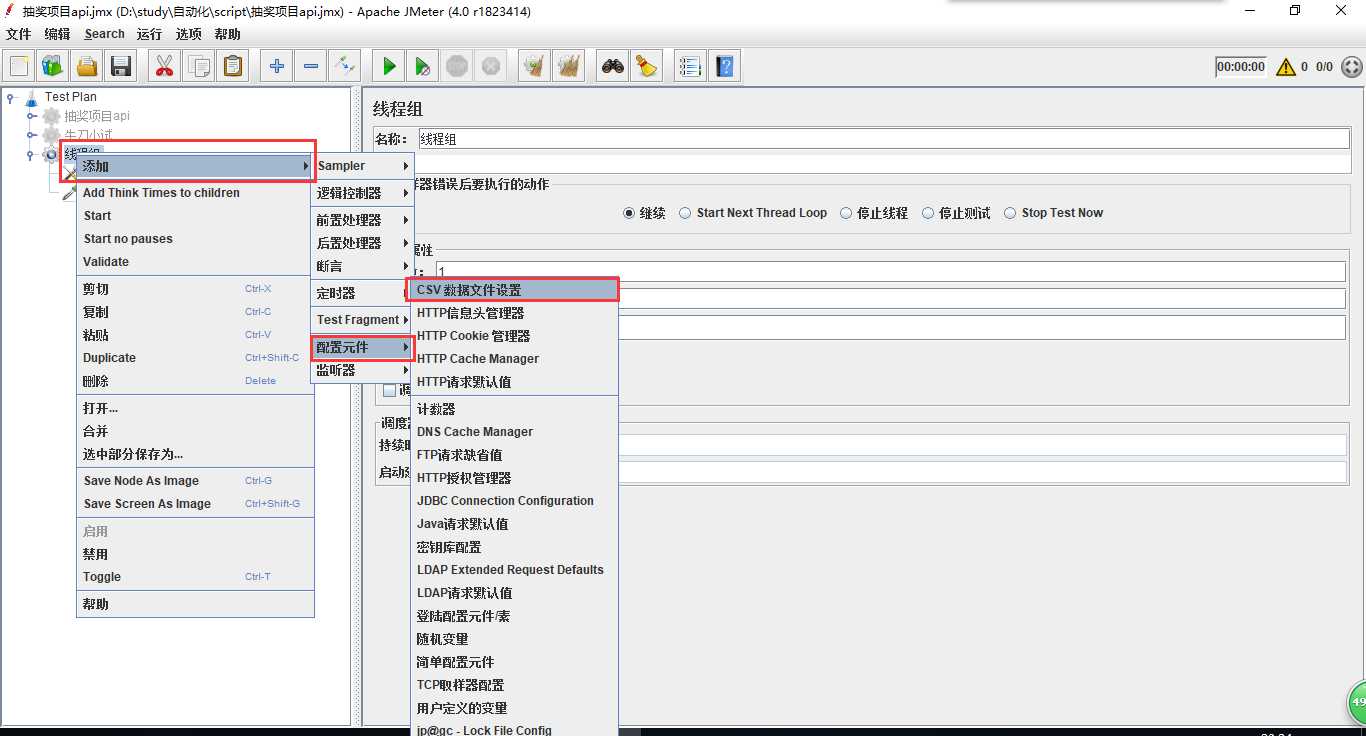Open the 文件 menu
The image size is (1366, 736).
(x=19, y=34)
